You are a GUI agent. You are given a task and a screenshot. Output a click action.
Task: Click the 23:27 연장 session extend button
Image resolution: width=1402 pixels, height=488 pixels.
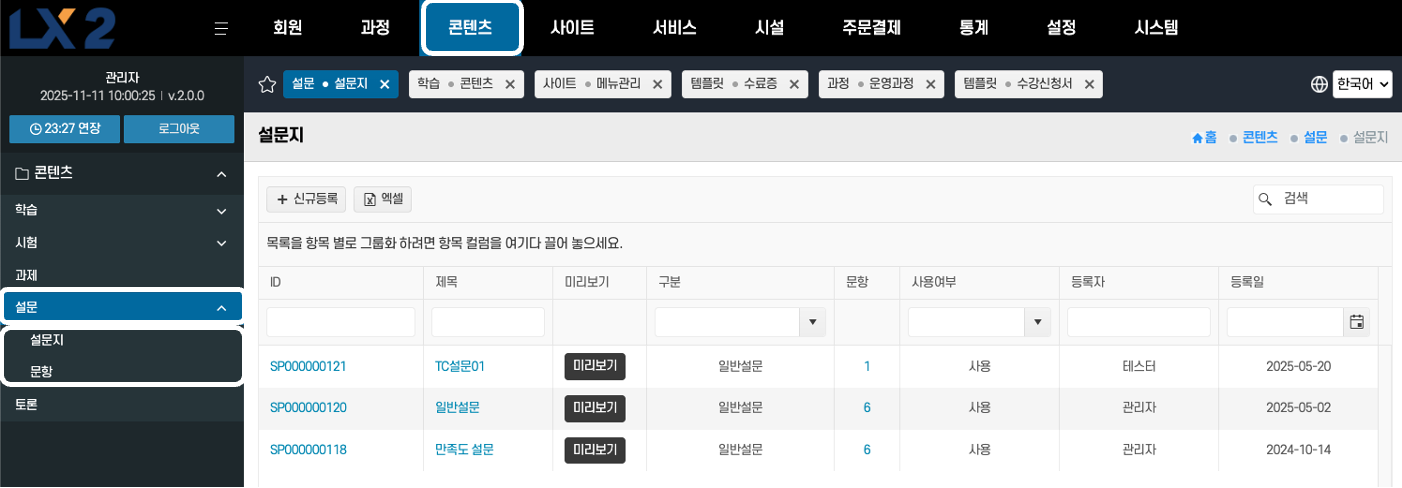click(x=64, y=129)
